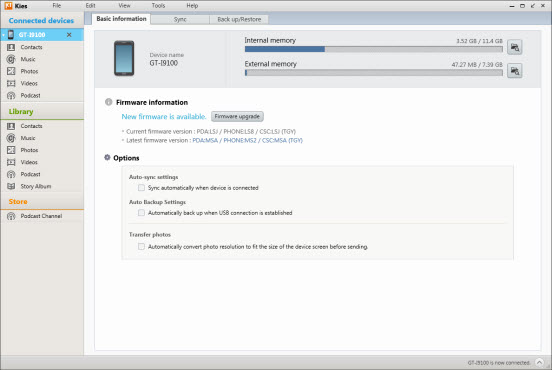Click the Auto-sync settings label

click(x=153, y=177)
